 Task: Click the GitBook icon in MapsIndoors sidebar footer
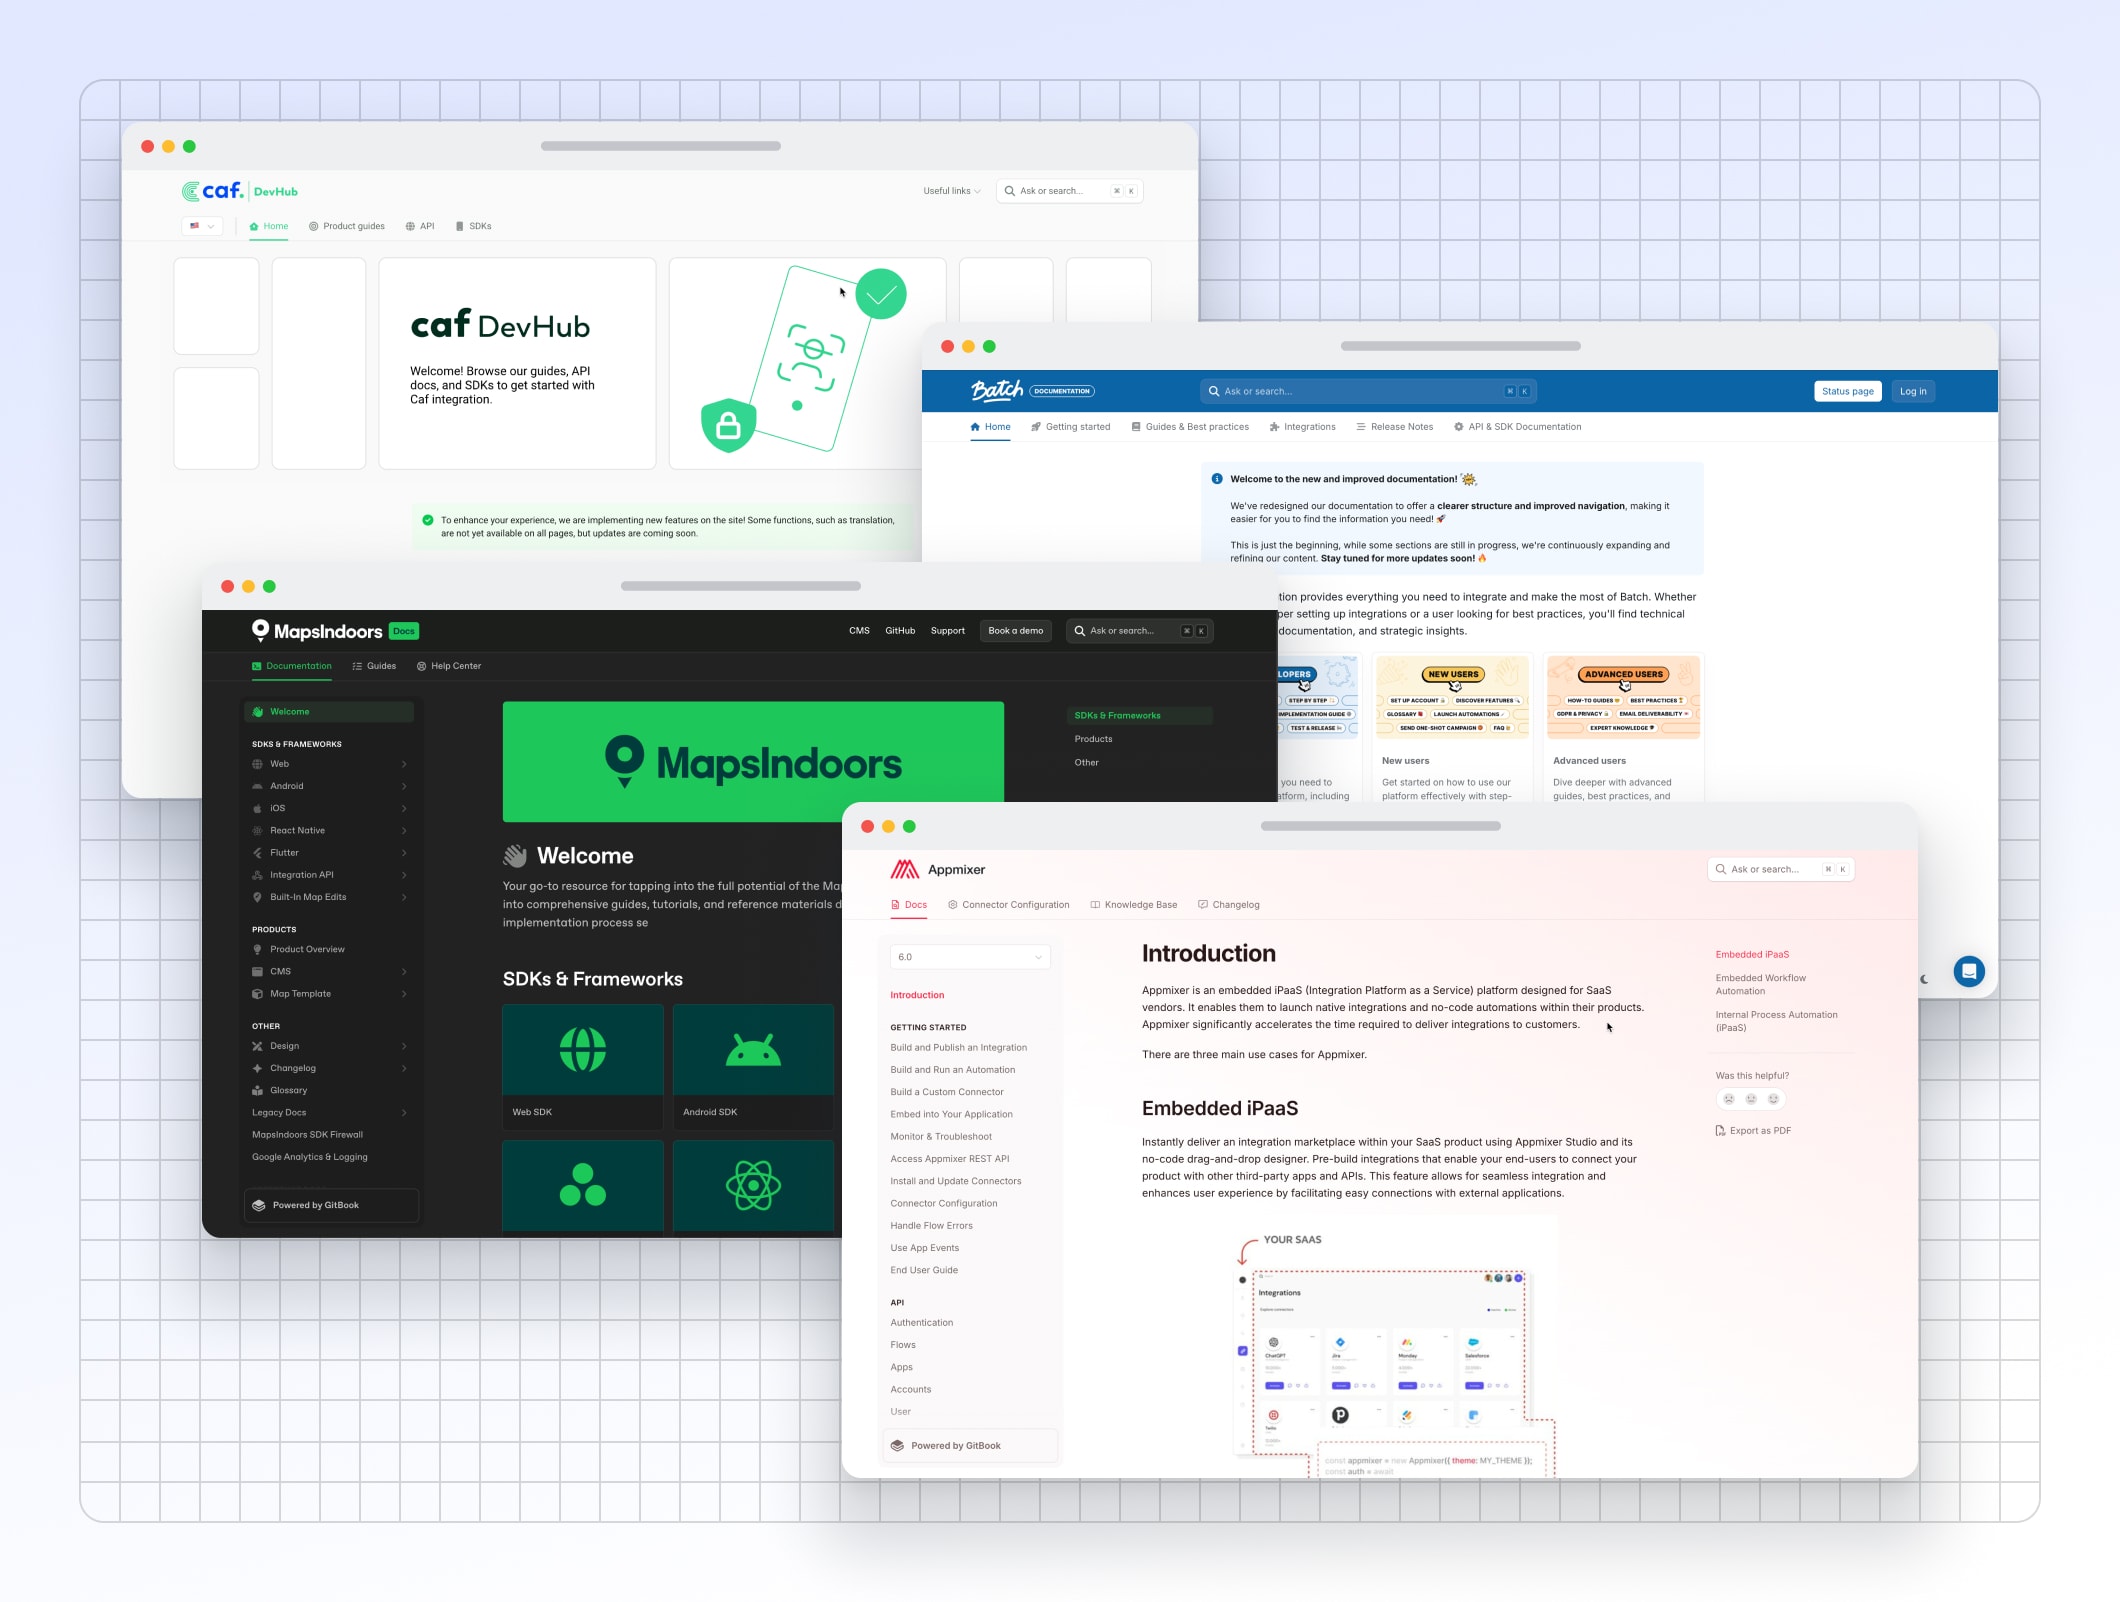[x=259, y=1205]
